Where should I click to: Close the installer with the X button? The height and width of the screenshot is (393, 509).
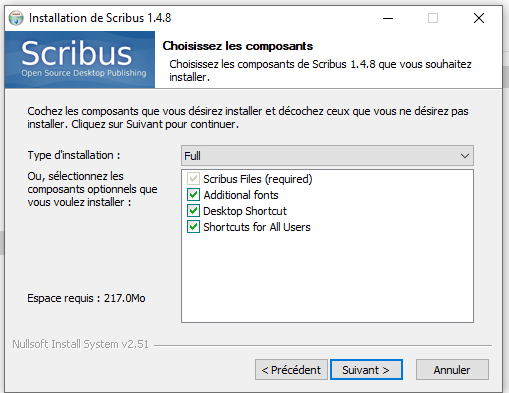[x=479, y=18]
